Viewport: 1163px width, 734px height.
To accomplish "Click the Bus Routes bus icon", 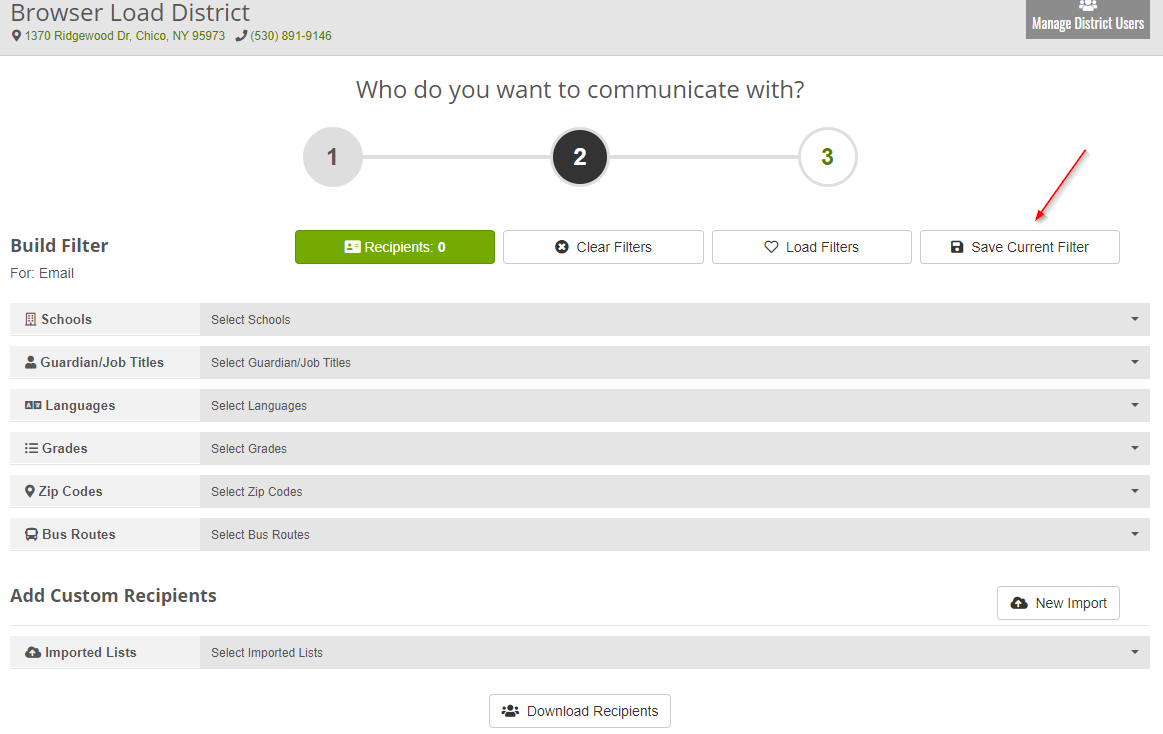I will pos(31,535).
